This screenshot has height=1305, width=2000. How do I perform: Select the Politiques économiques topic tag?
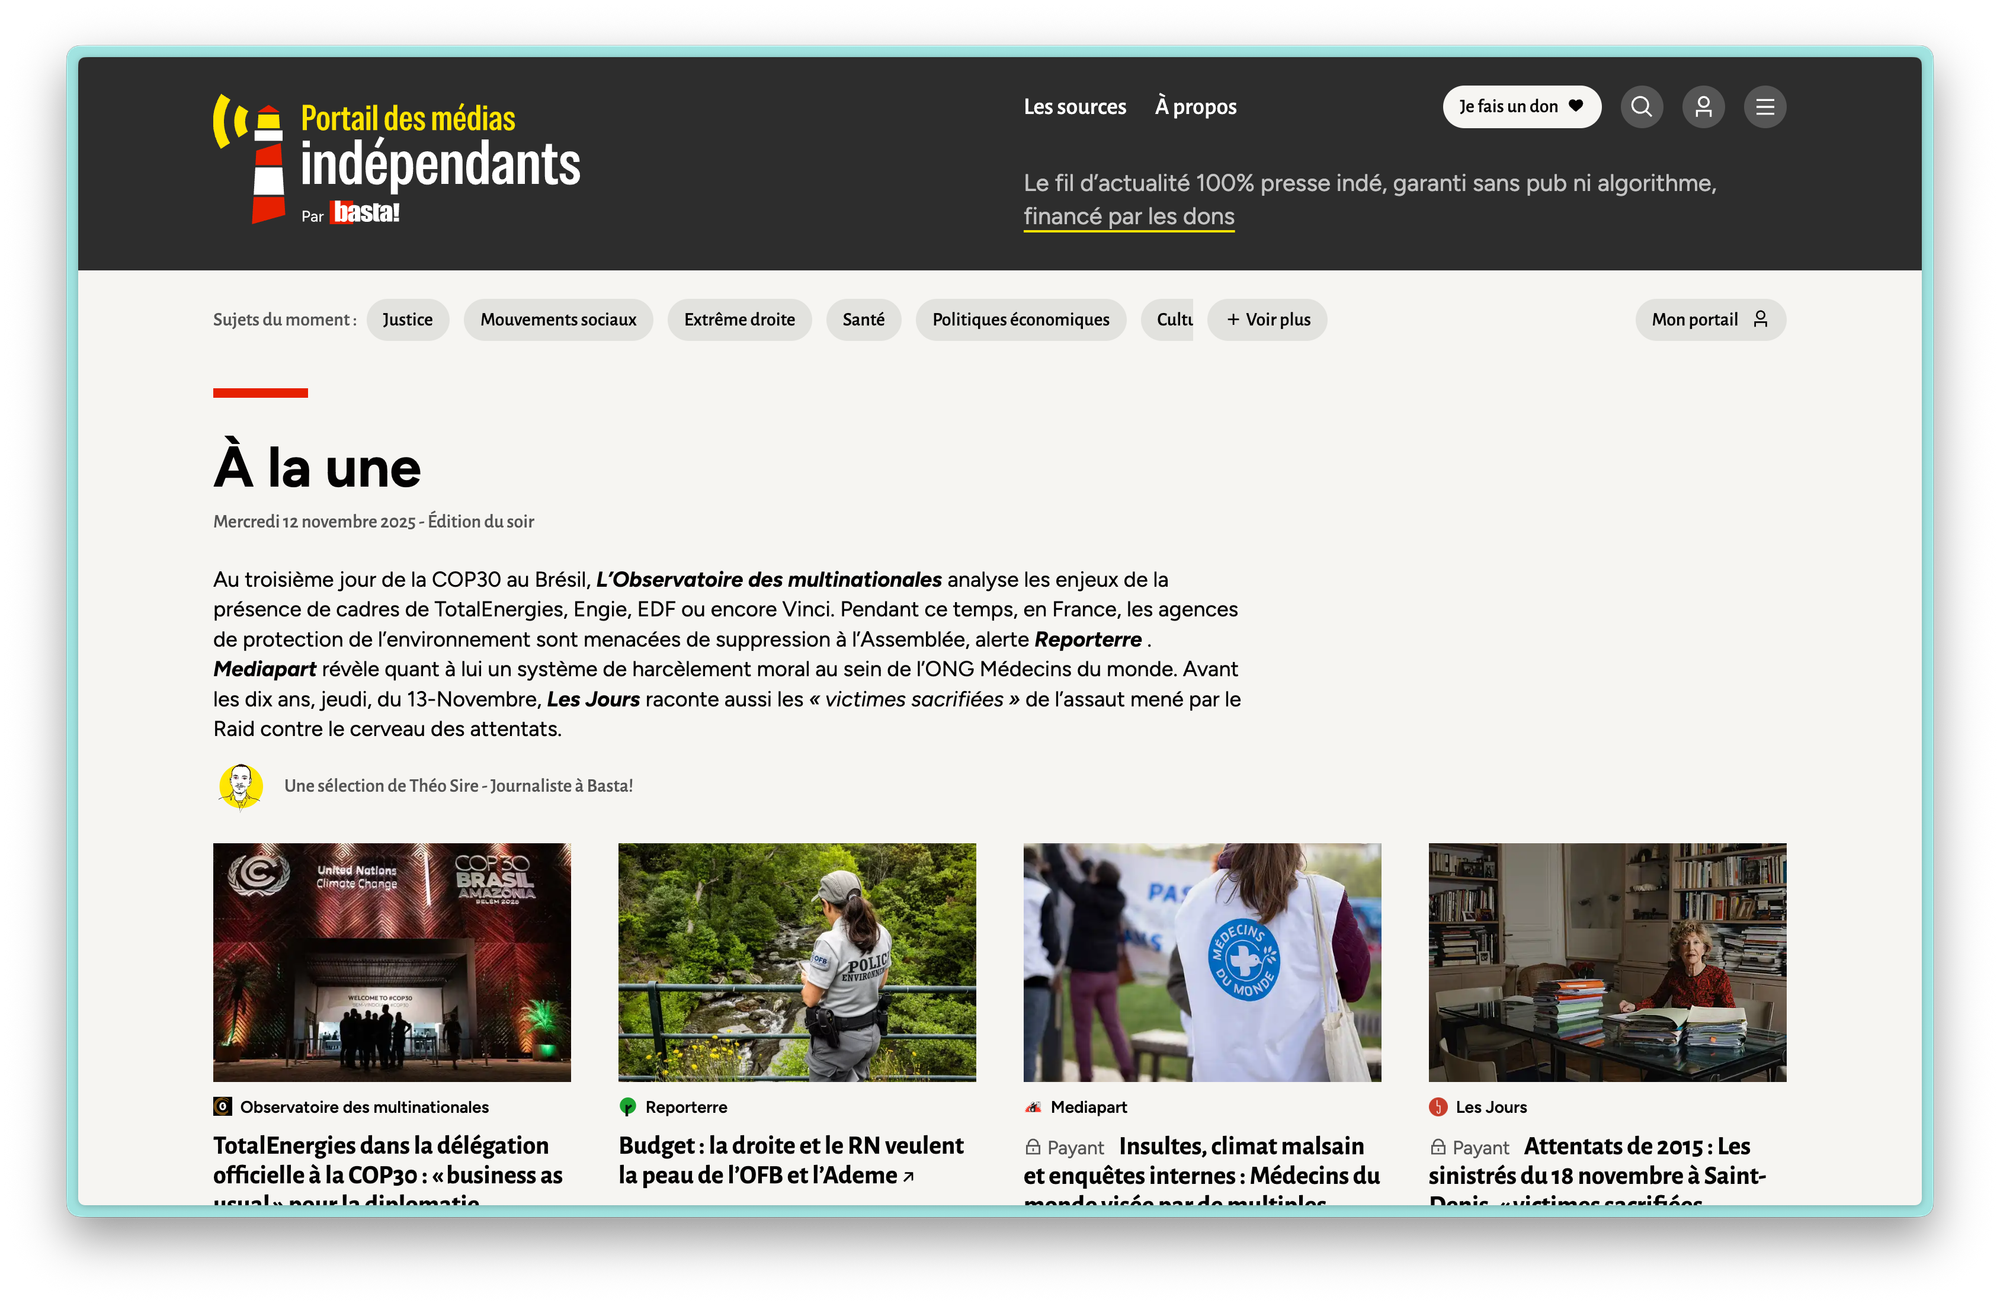click(x=1021, y=320)
